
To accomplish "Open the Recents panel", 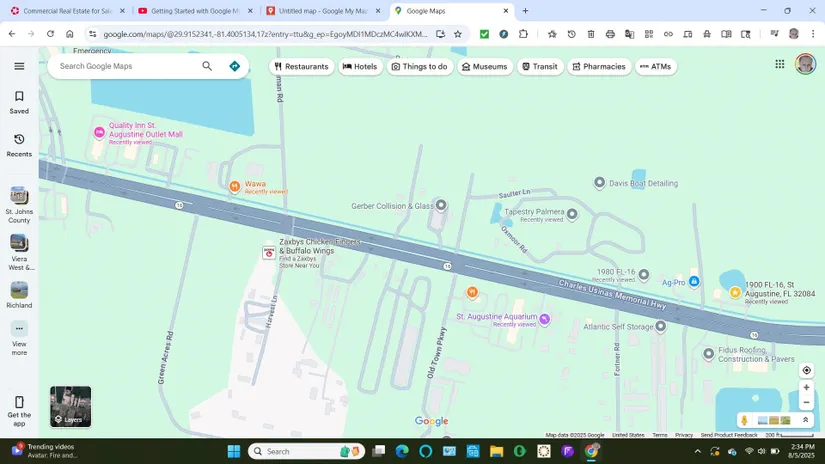I will 19,145.
